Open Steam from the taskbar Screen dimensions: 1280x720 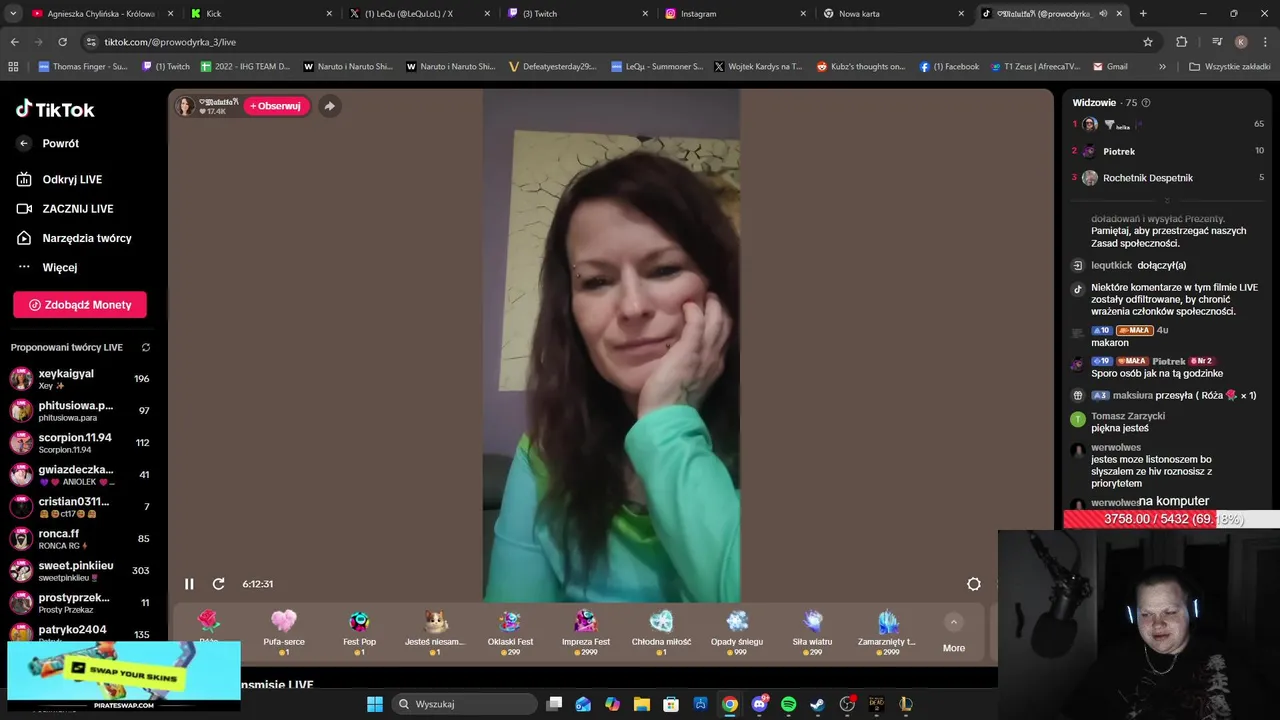817,704
